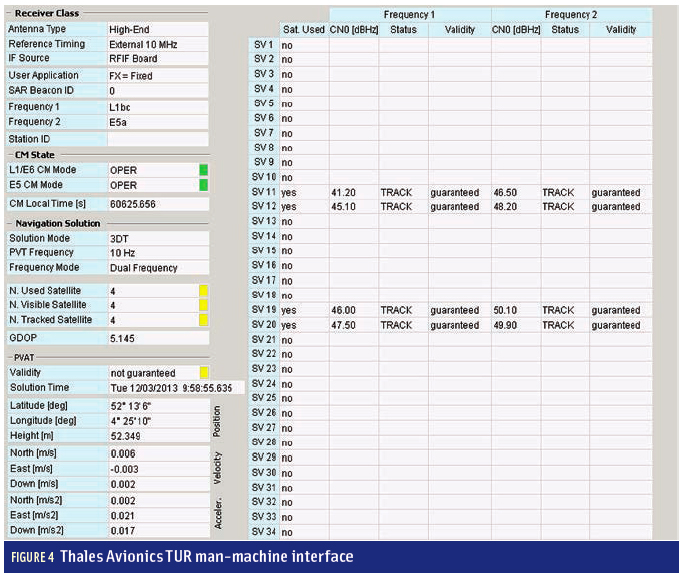684x575 pixels.
Task: Click the empty Station ID field
Action: pyautogui.click(x=157, y=139)
